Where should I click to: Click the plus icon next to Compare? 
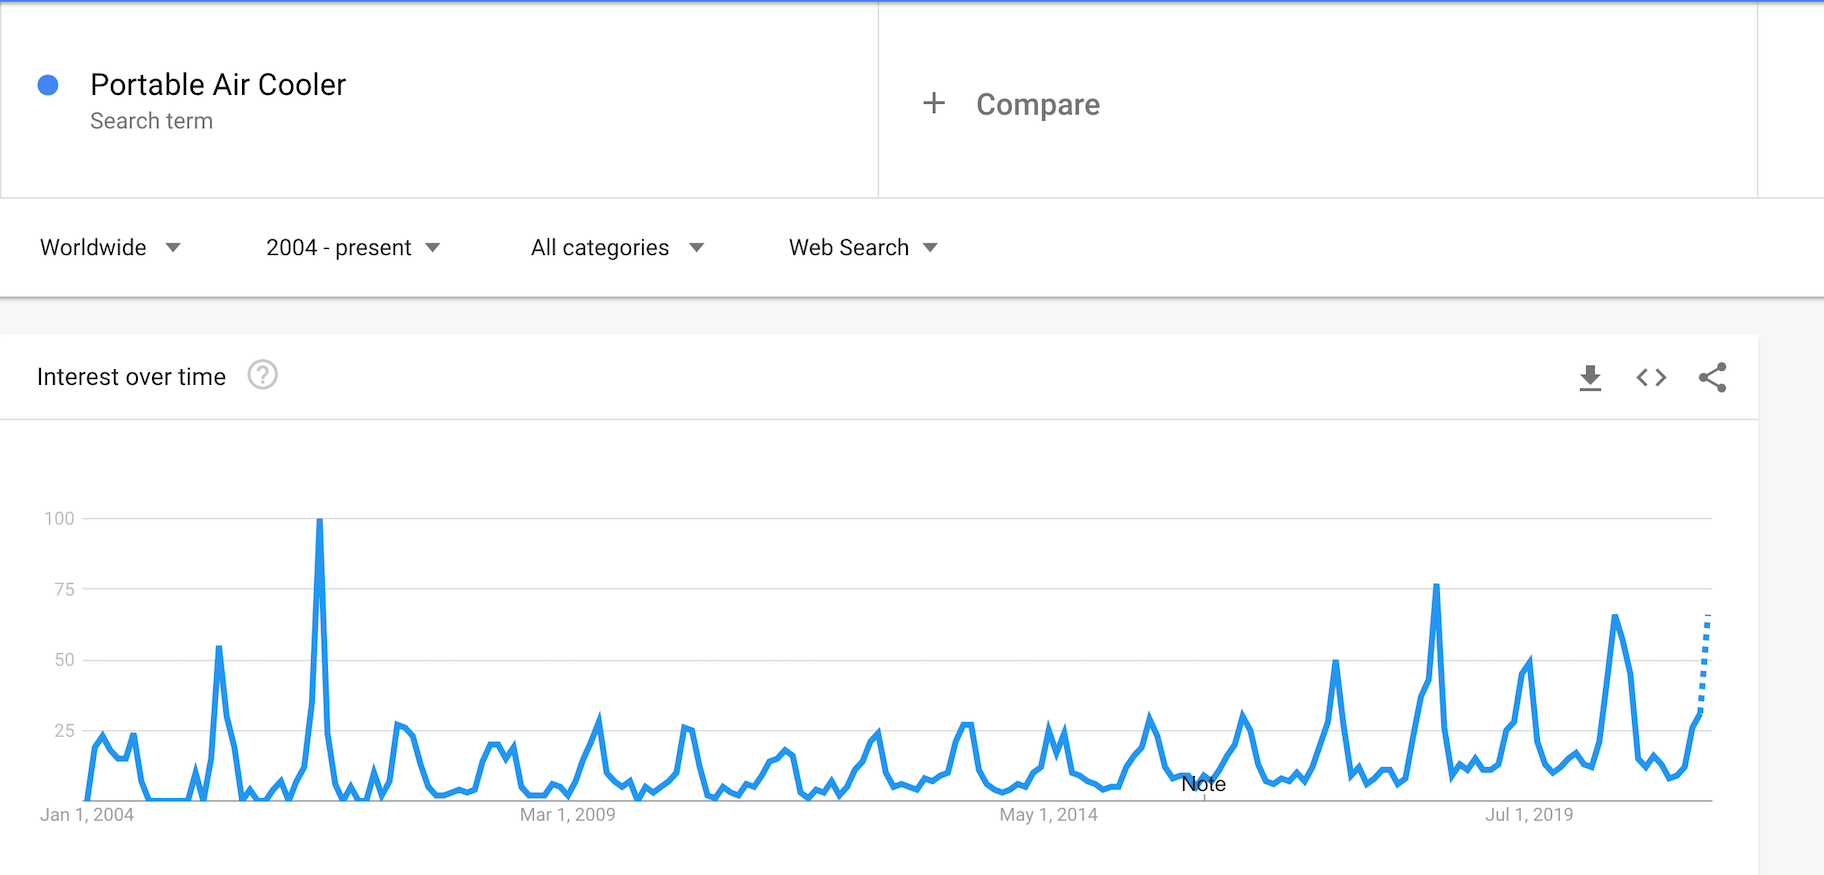coord(933,103)
